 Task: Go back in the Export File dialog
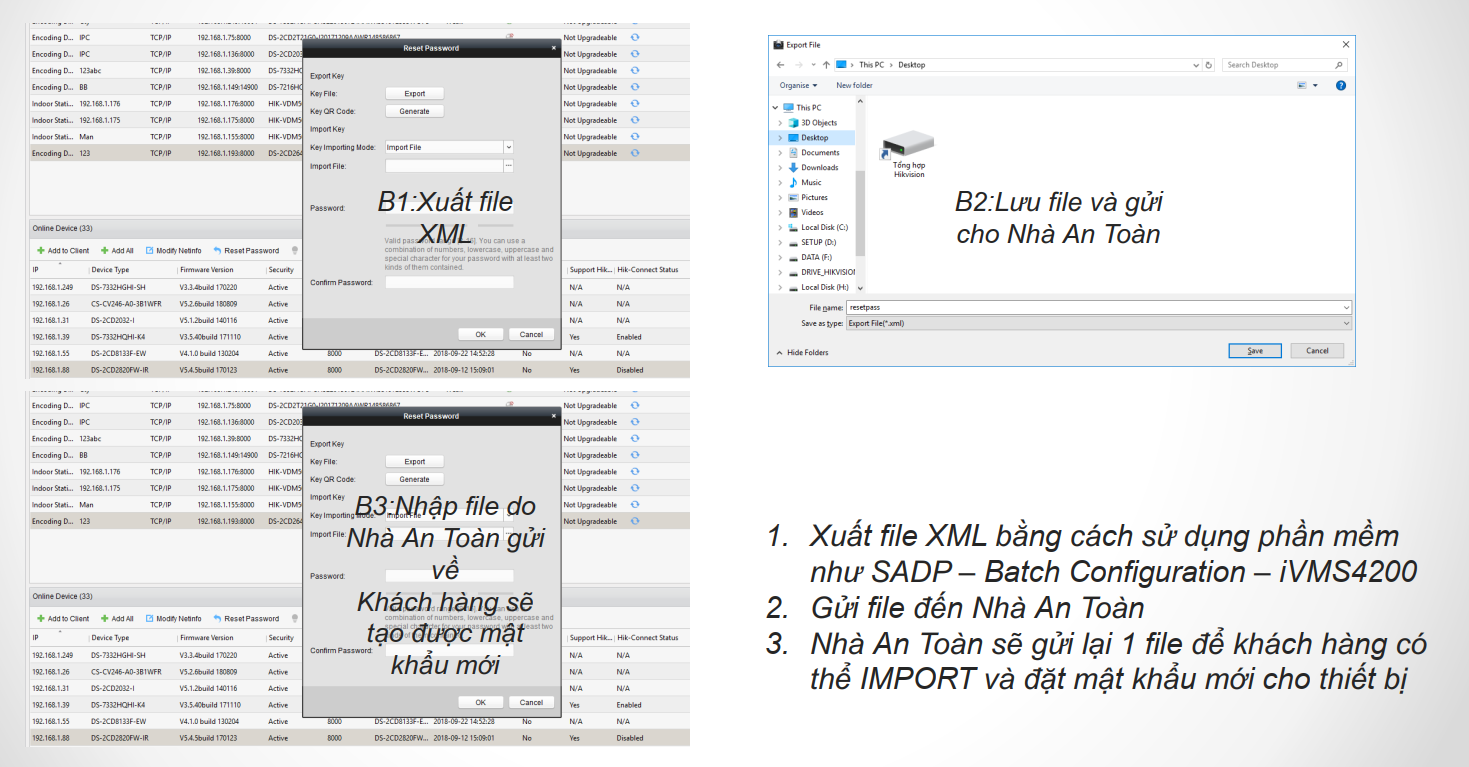coord(780,64)
